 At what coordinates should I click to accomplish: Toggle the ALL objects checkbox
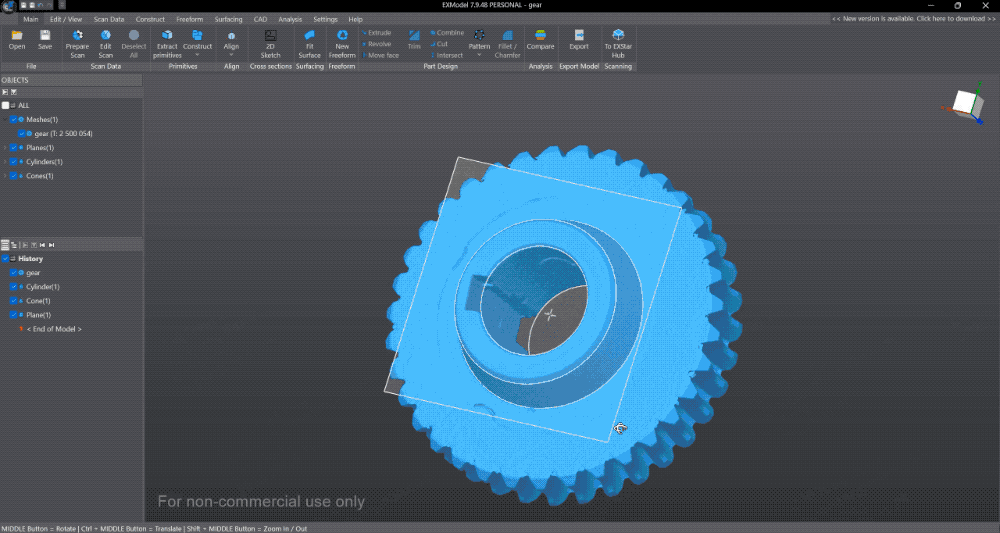6,105
